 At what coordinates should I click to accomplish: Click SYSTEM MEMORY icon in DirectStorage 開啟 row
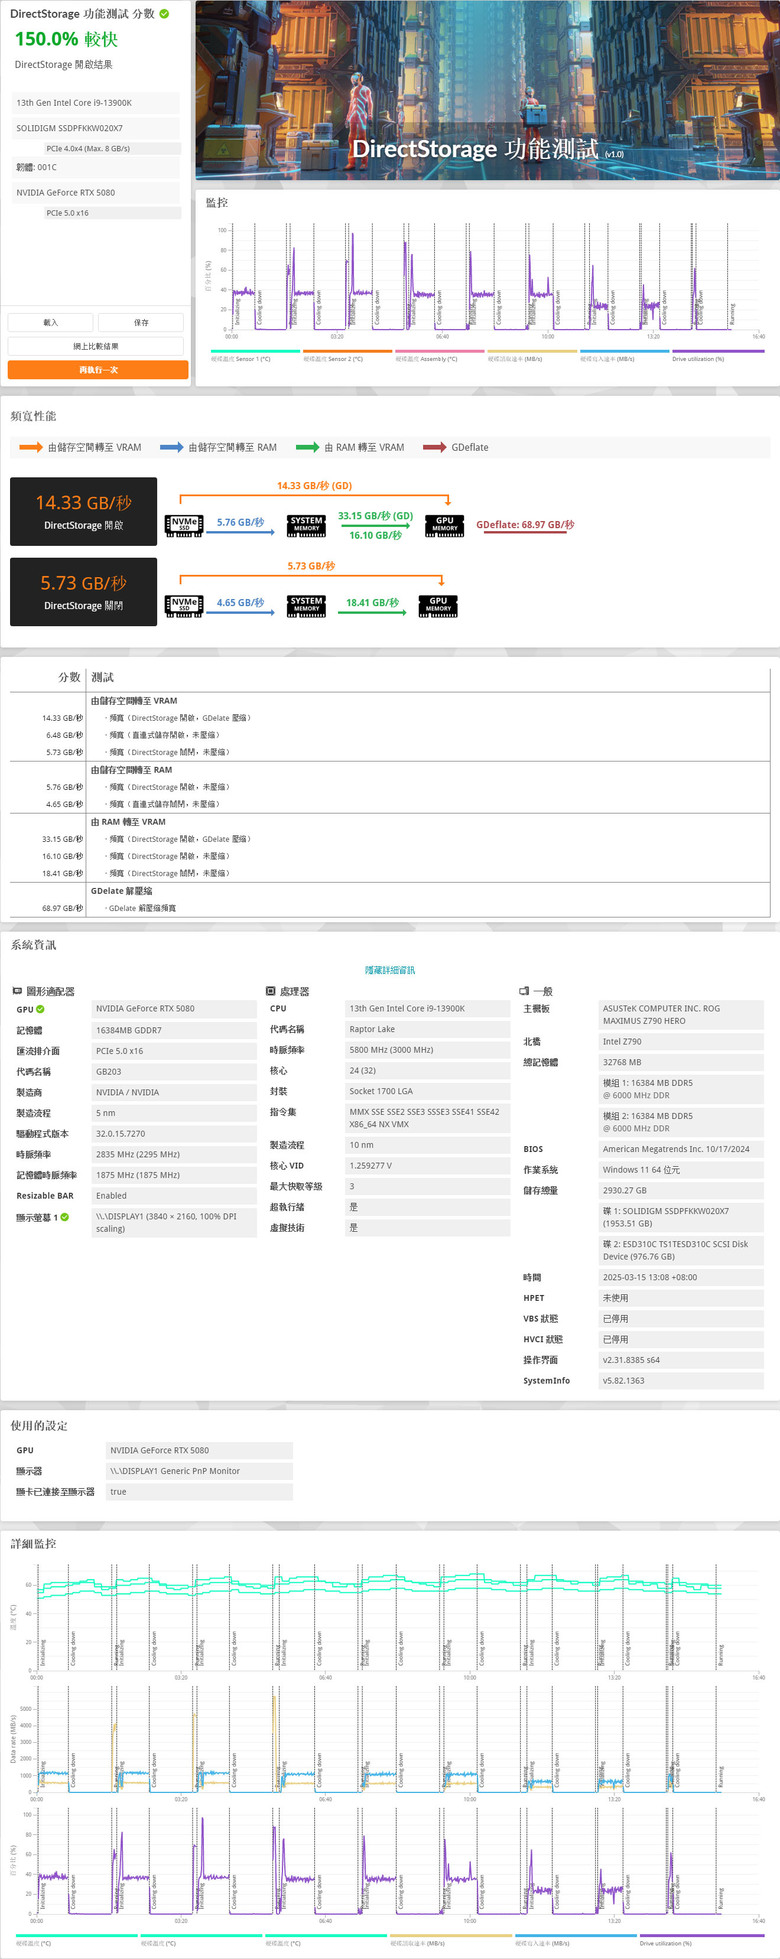click(x=306, y=525)
